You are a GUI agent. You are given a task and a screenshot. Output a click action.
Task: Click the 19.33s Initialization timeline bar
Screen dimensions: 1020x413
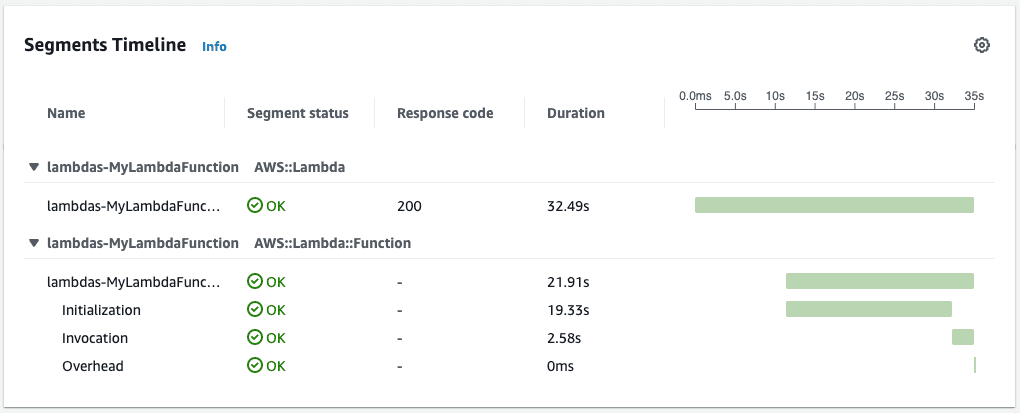coord(868,309)
